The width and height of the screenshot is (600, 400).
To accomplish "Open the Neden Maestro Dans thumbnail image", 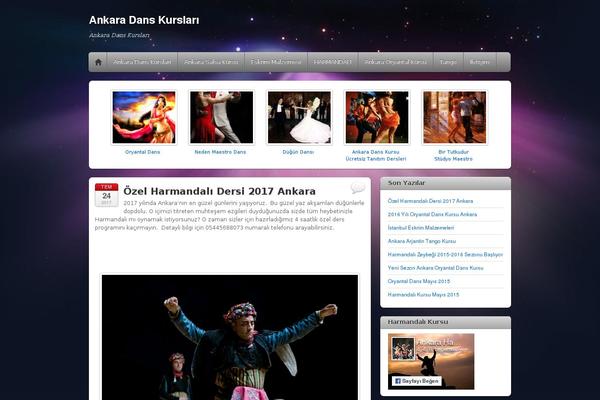I will [x=222, y=118].
